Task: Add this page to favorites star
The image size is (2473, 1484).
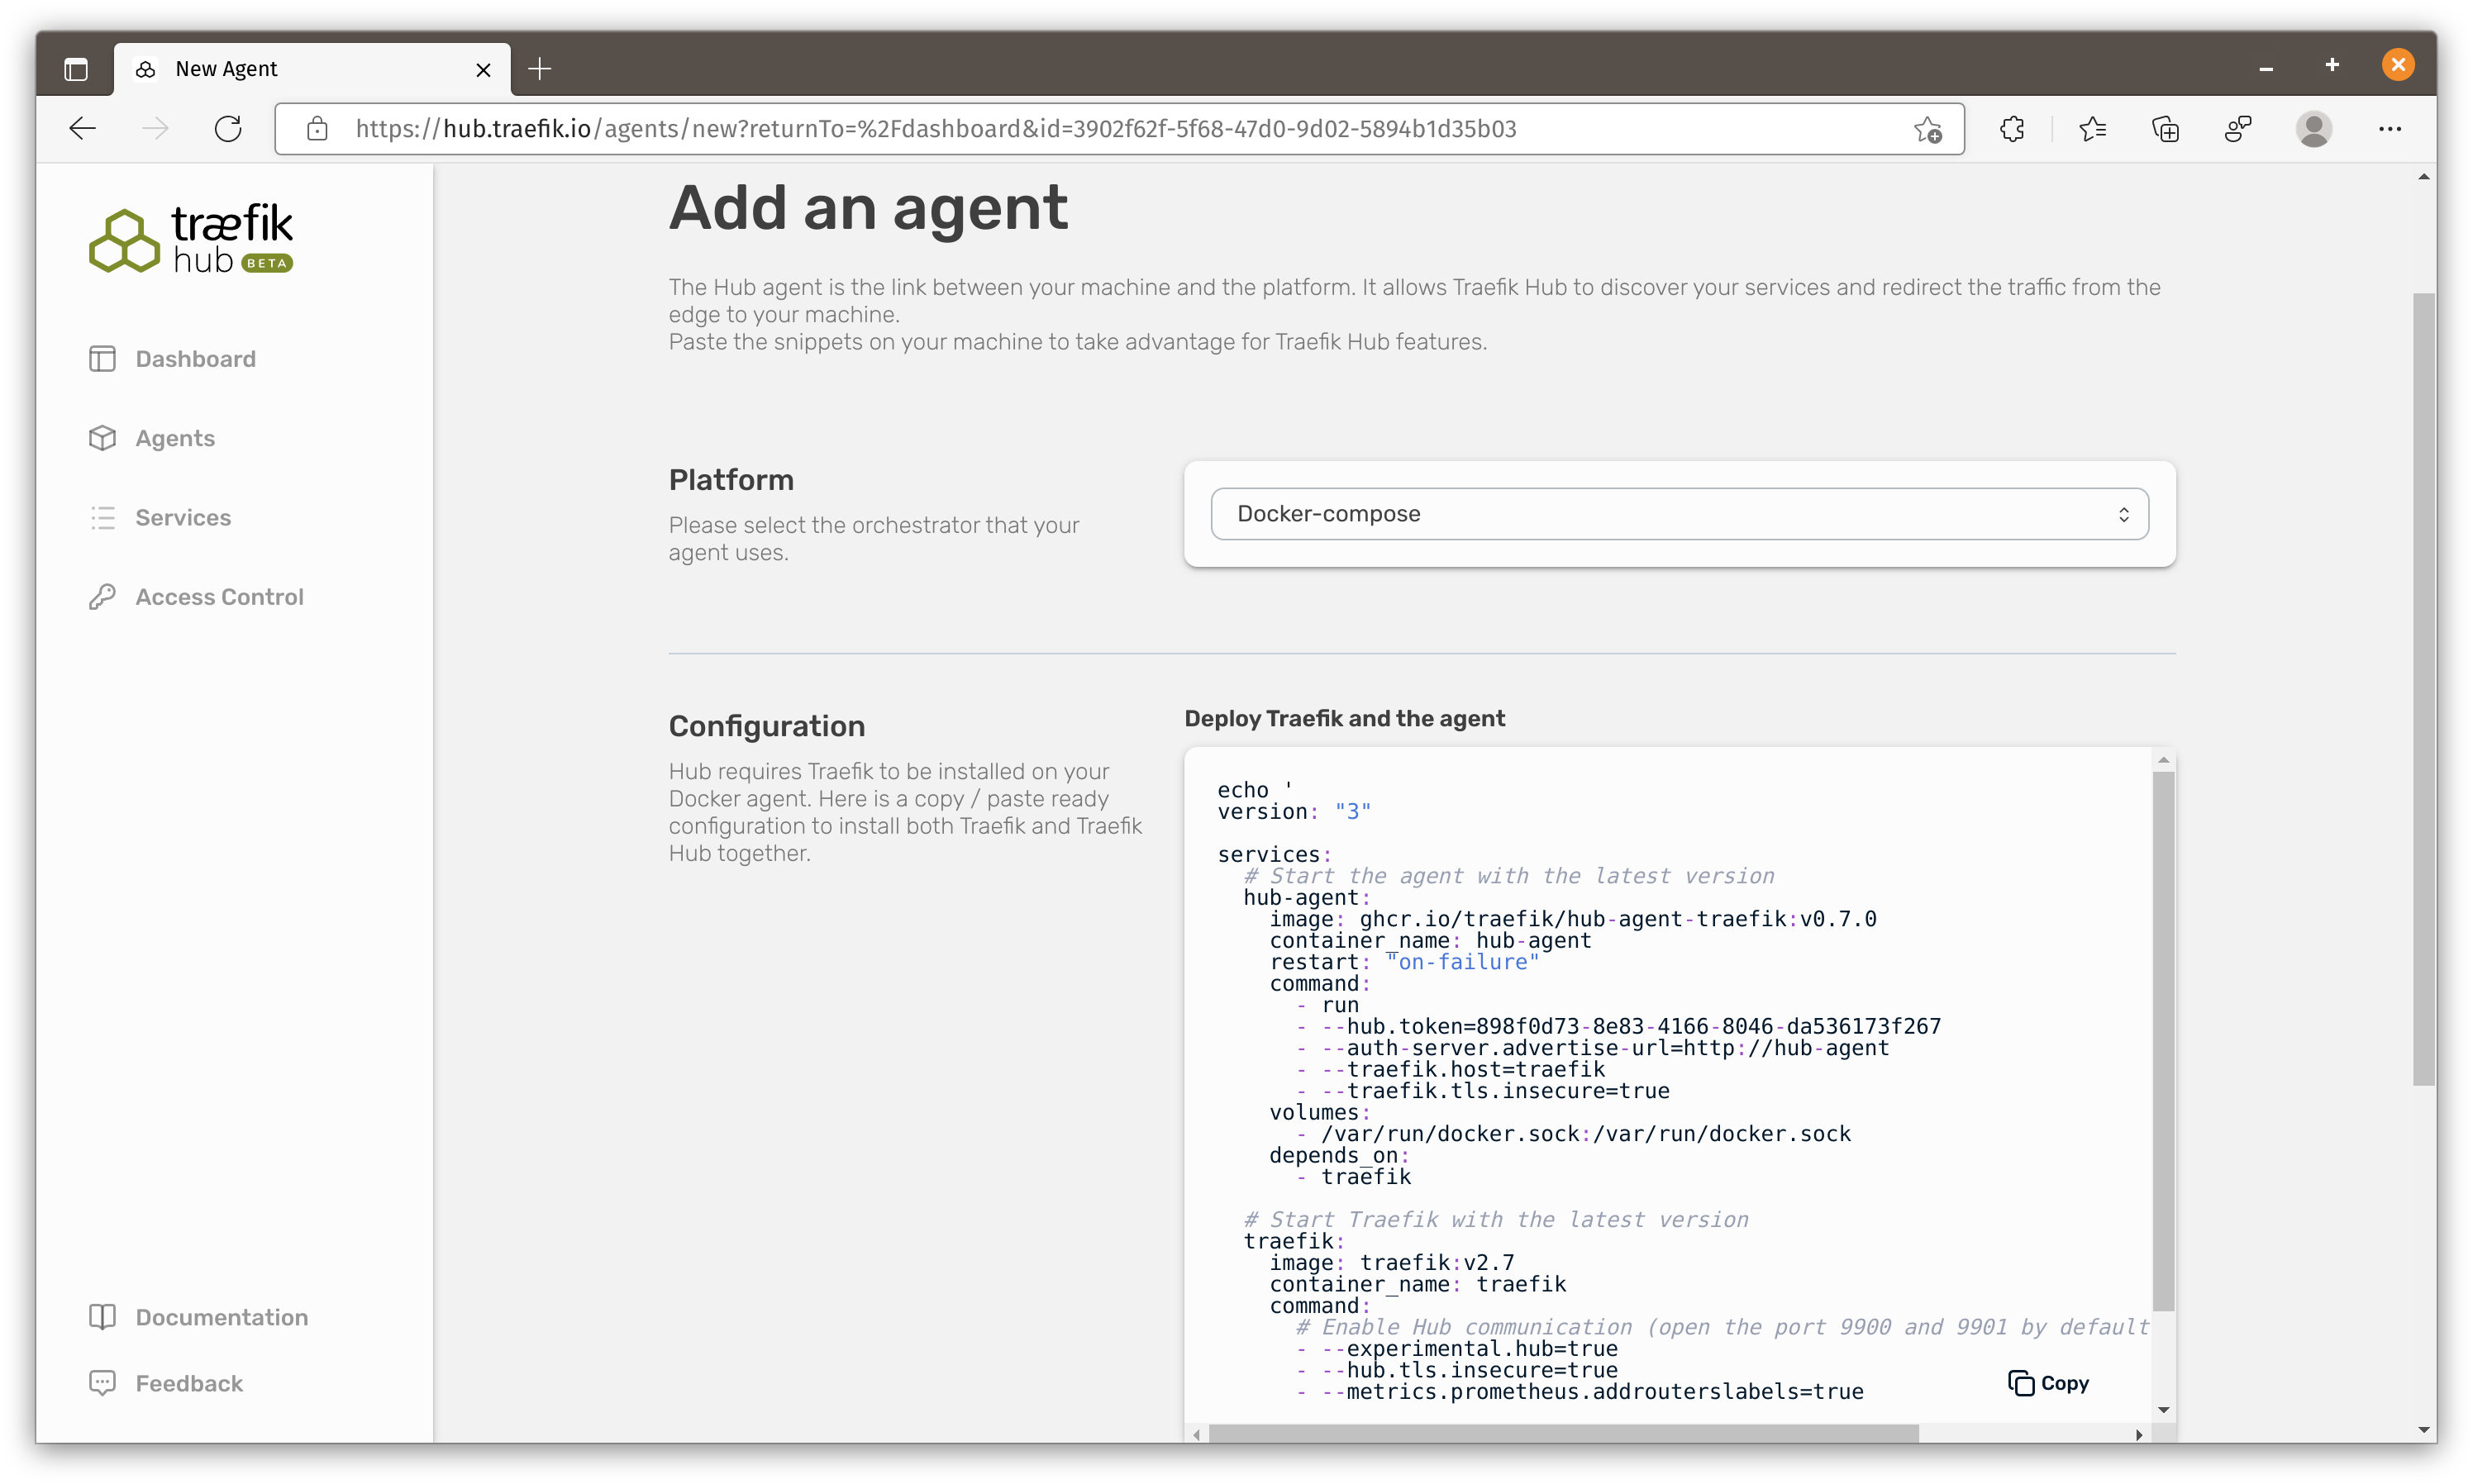Action: point(1928,129)
